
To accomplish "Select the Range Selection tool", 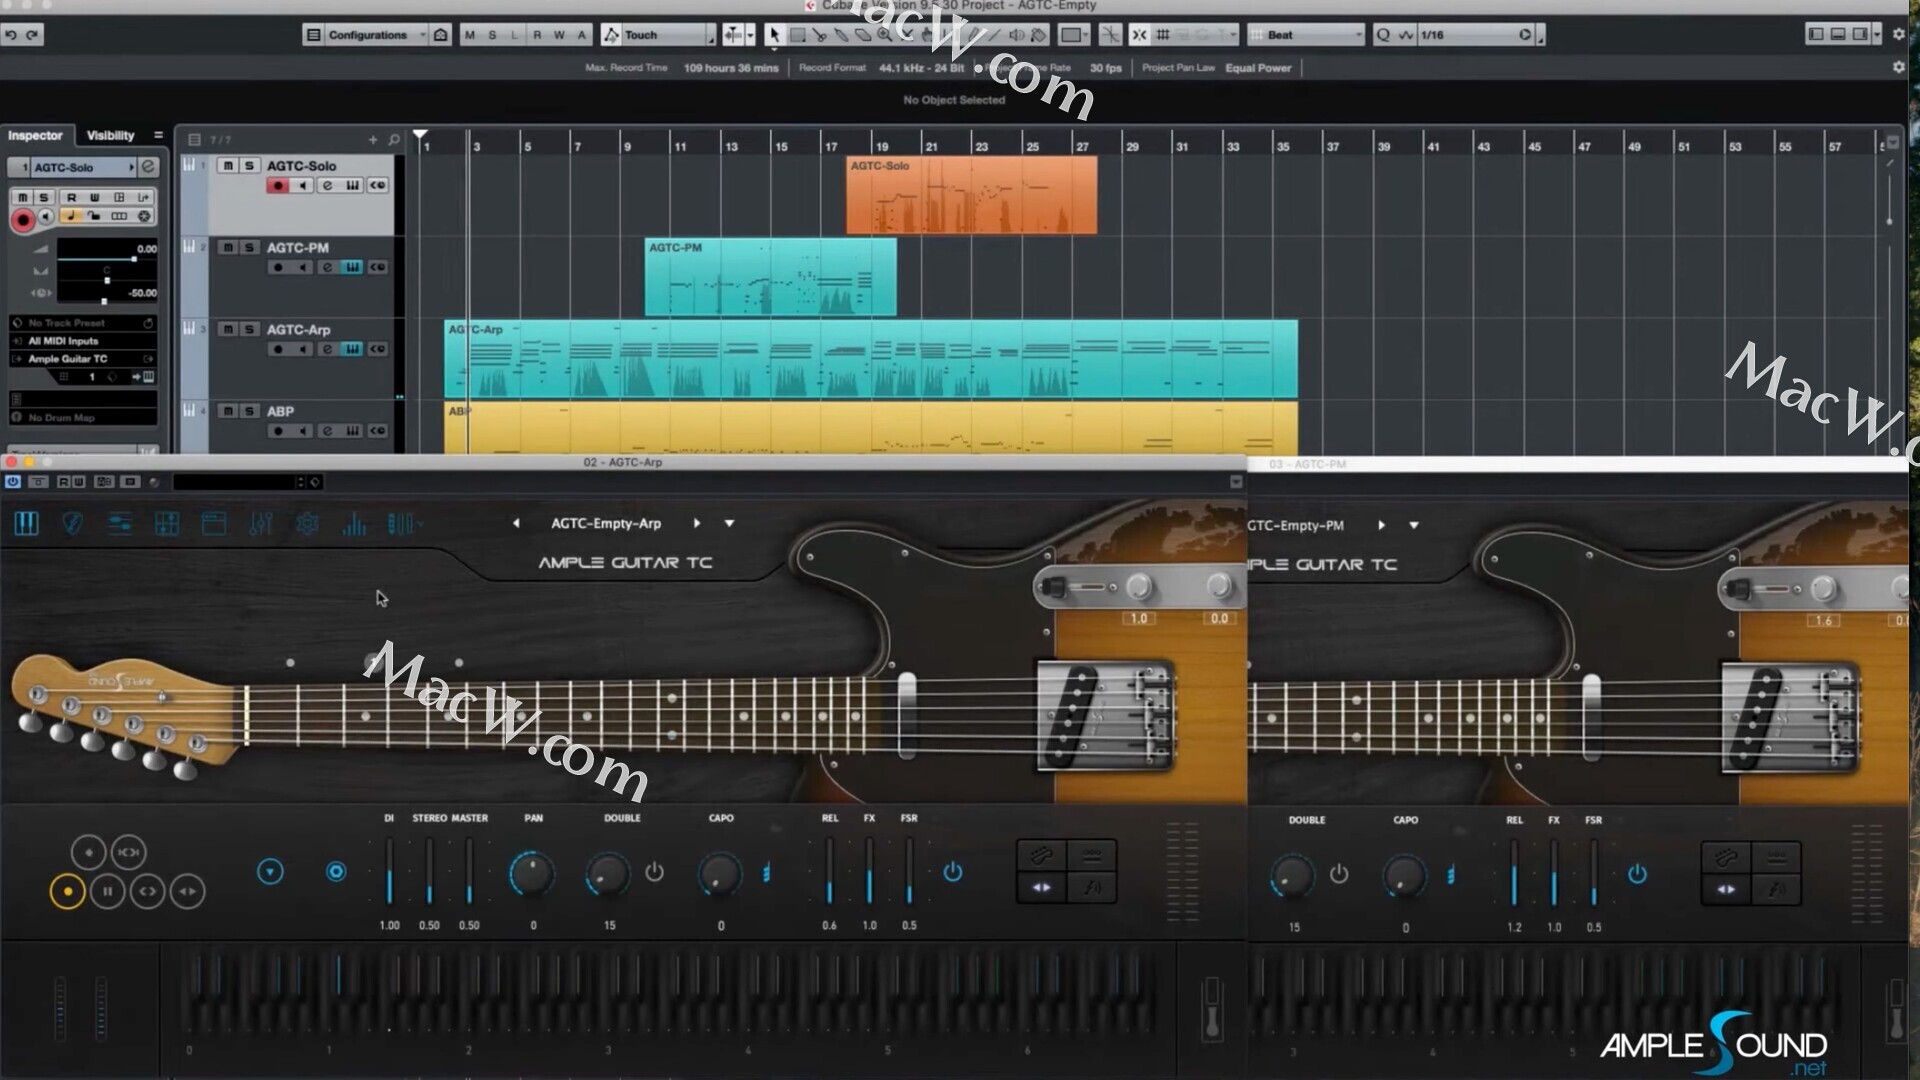I will 797,35.
